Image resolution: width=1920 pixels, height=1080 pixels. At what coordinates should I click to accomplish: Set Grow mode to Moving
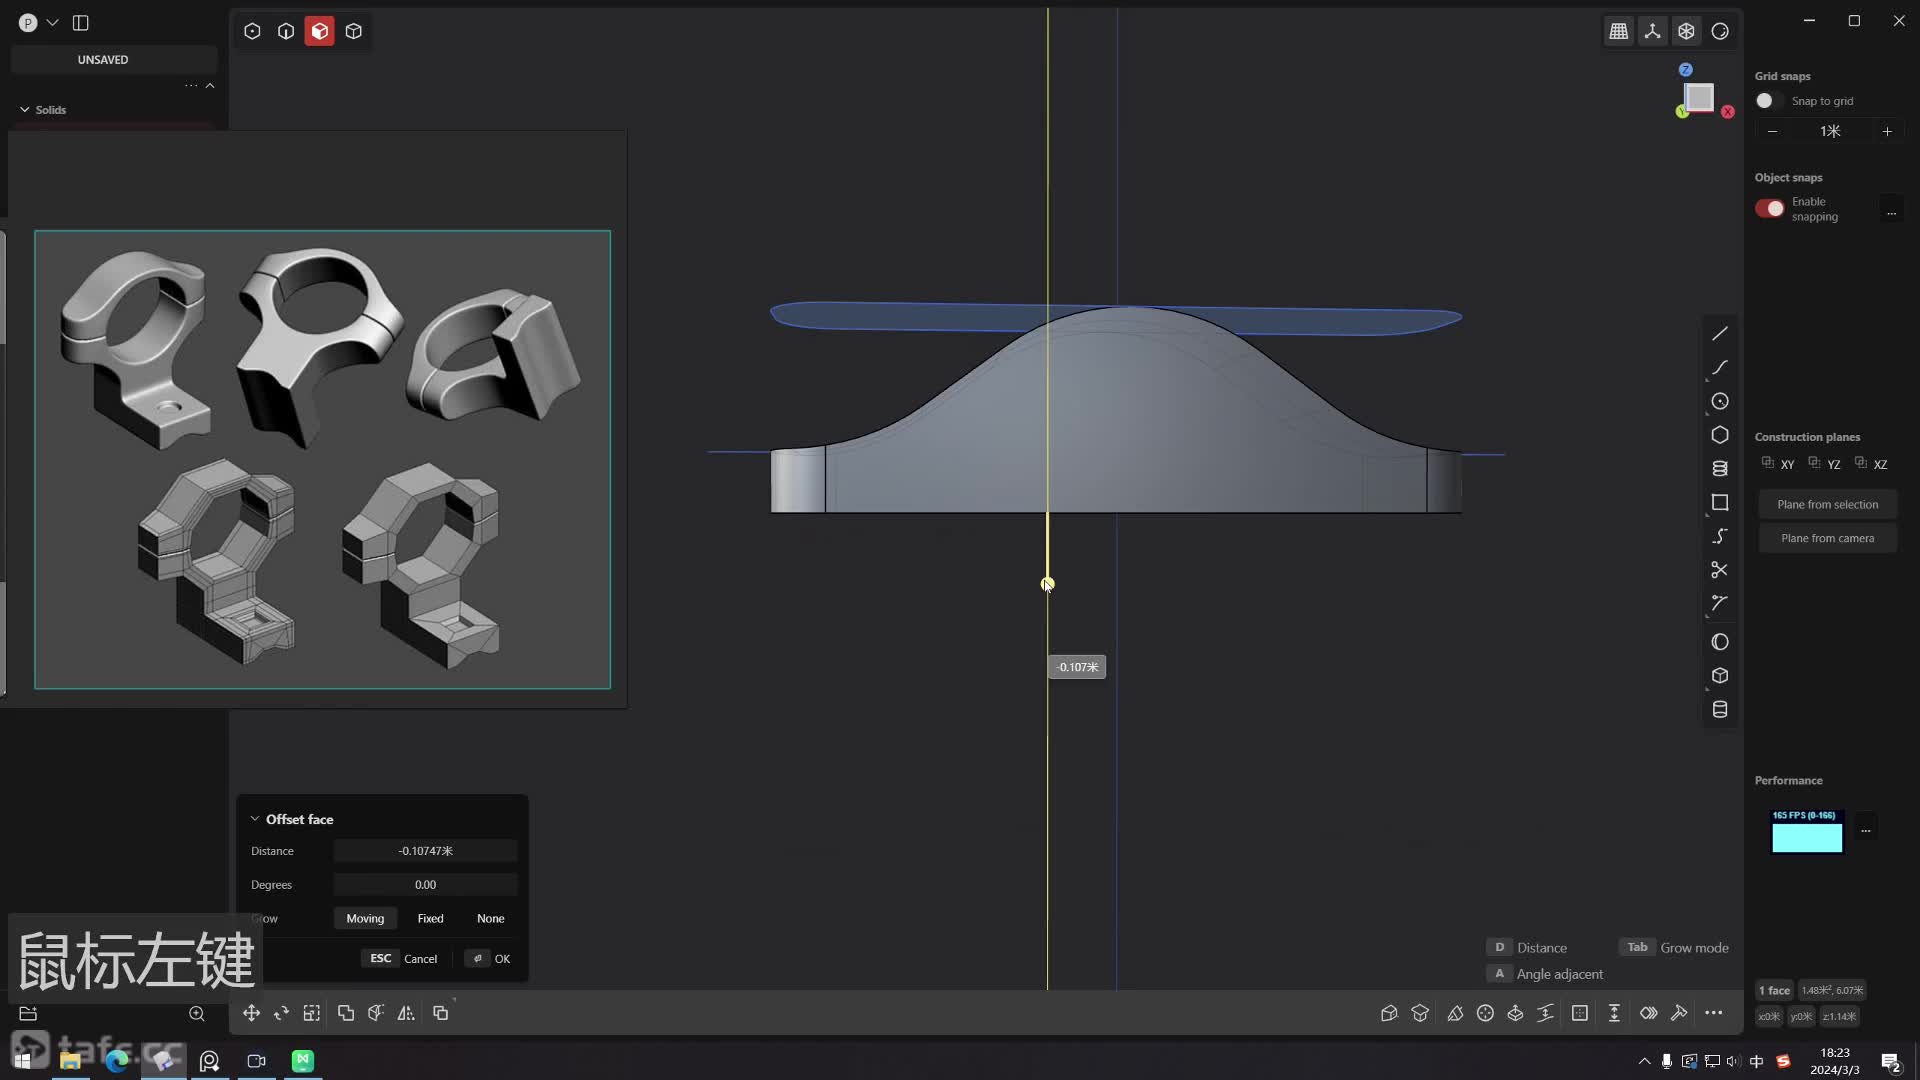click(365, 919)
